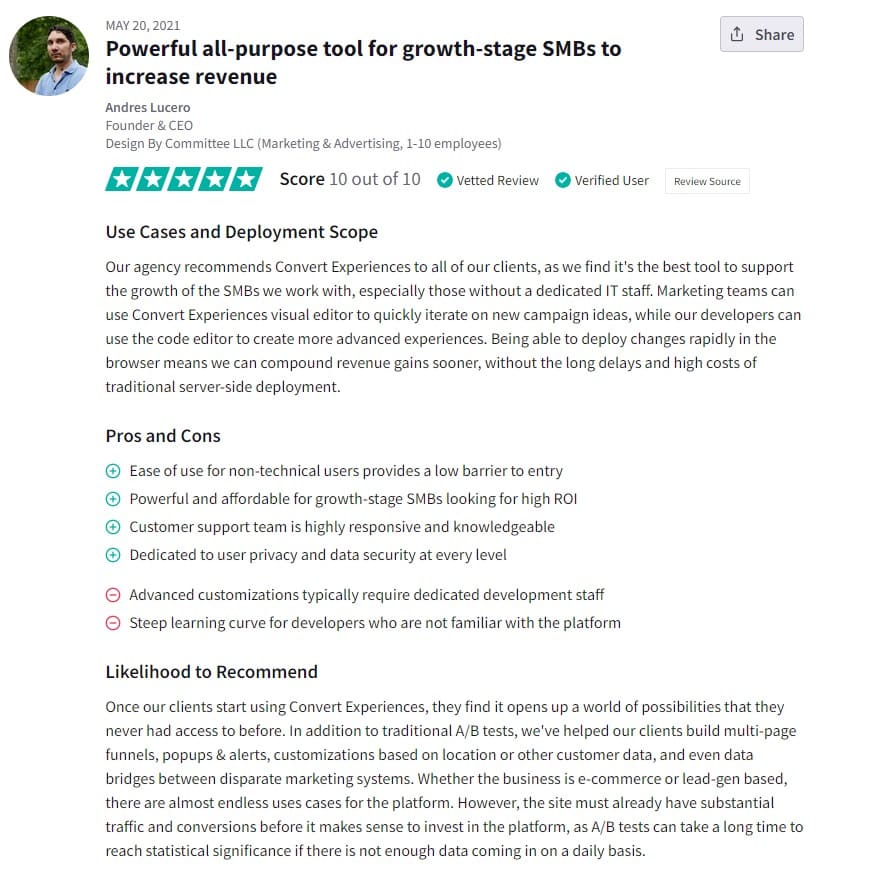
Task: Click the 'Likelihood to Recommend' heading
Action: pos(211,672)
